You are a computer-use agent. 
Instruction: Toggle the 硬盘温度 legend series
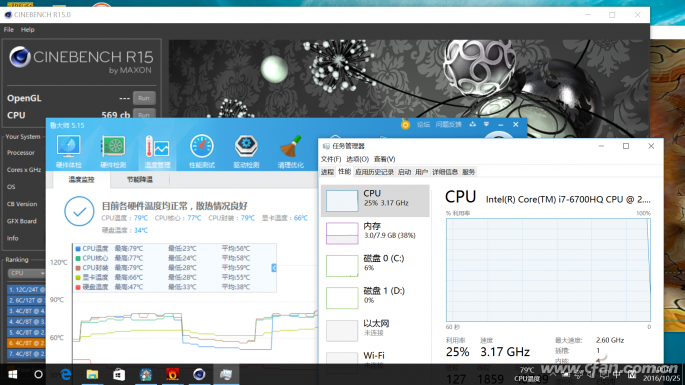(92, 287)
